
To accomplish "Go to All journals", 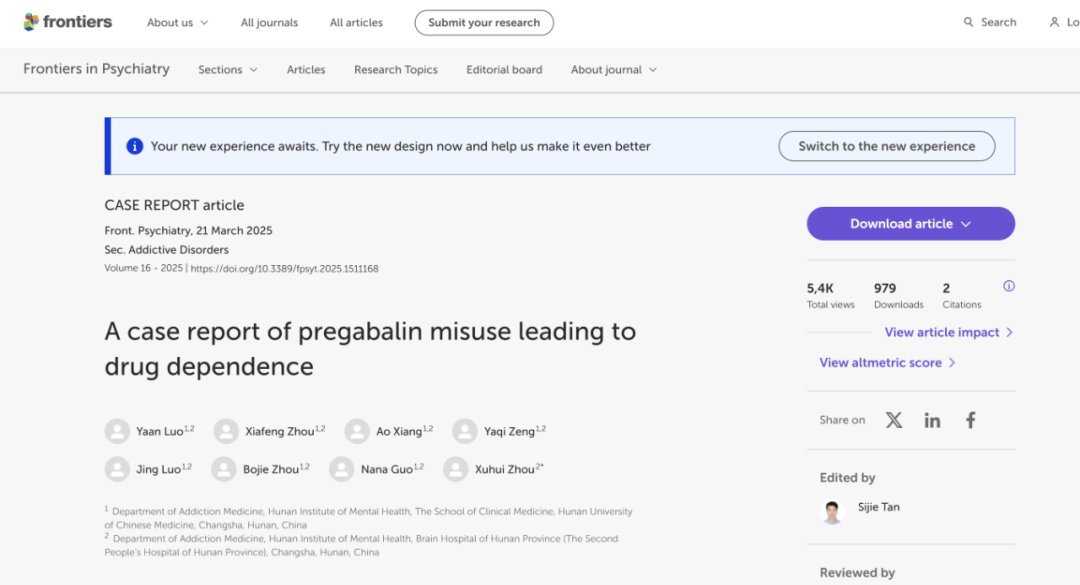I will tap(269, 22).
